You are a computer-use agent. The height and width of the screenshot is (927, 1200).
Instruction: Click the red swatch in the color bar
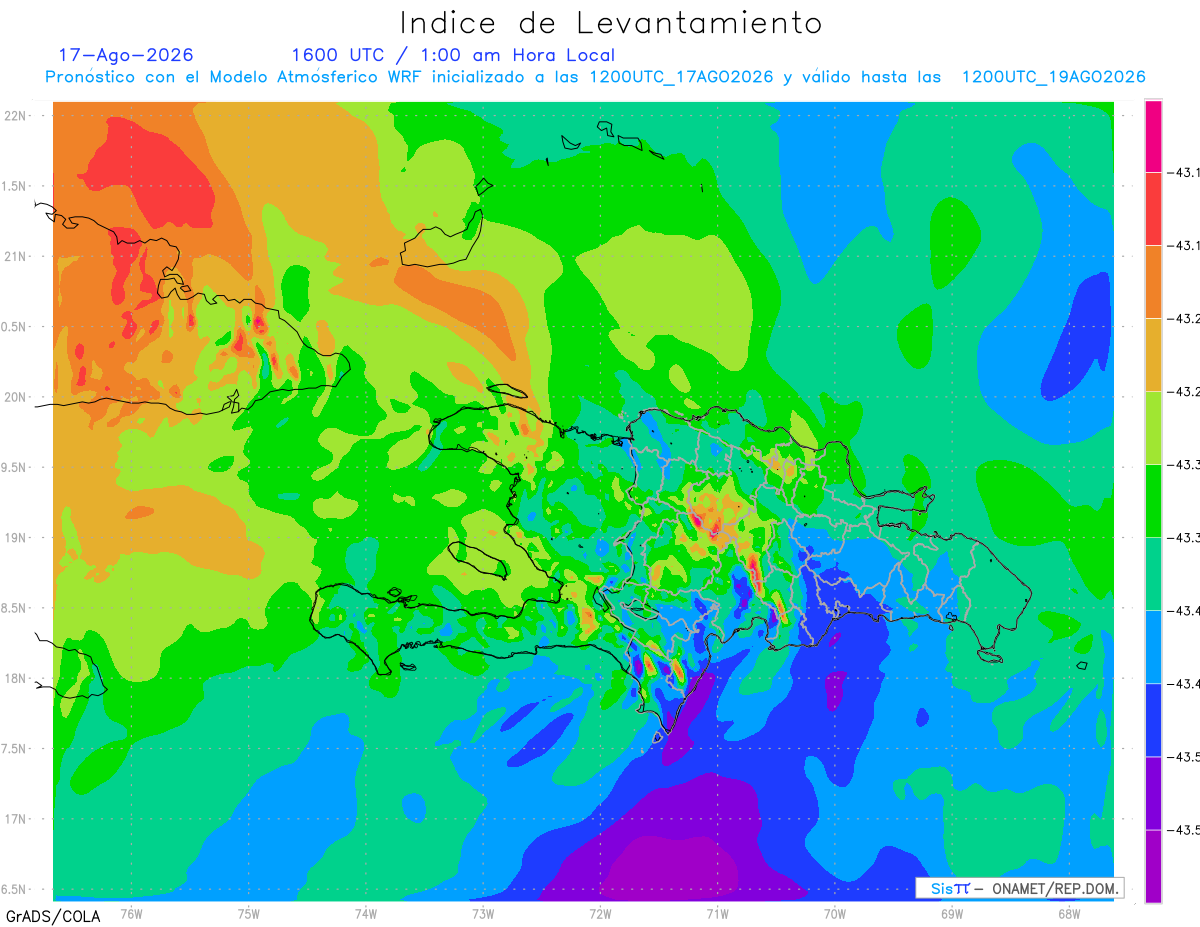coord(1153,209)
